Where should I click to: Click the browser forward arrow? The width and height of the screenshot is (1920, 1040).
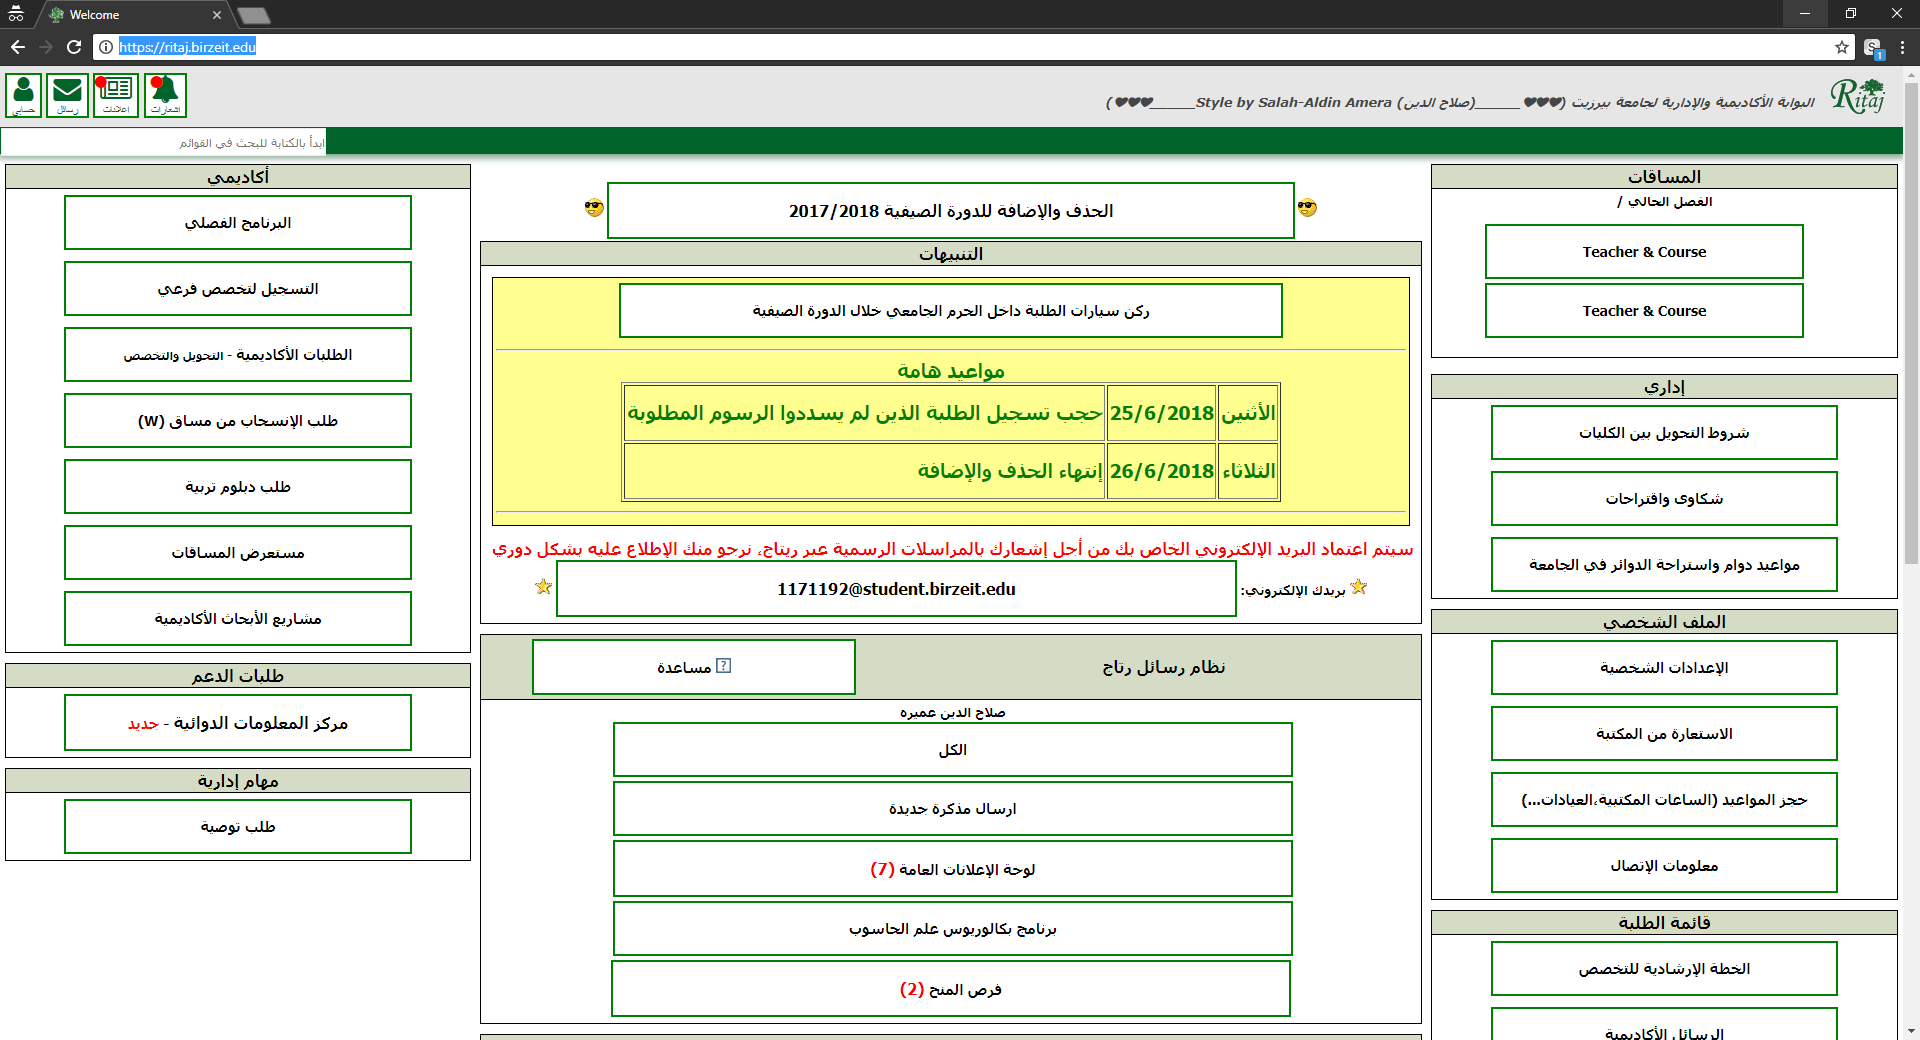pos(46,47)
